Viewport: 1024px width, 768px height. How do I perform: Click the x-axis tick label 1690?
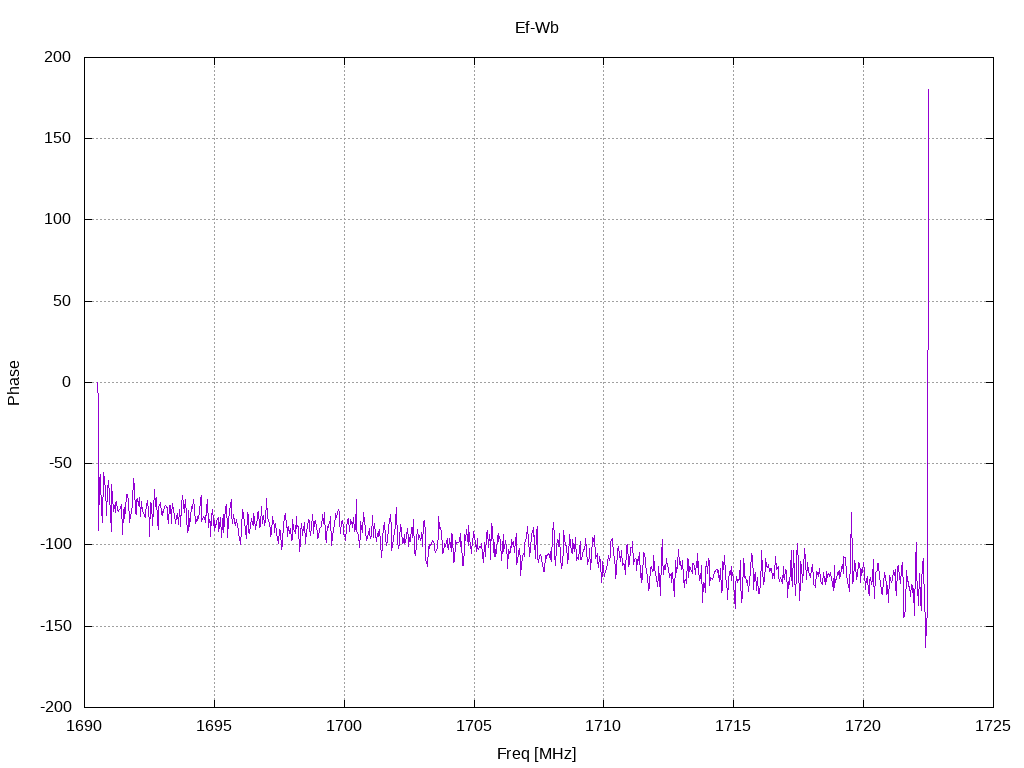pos(84,726)
